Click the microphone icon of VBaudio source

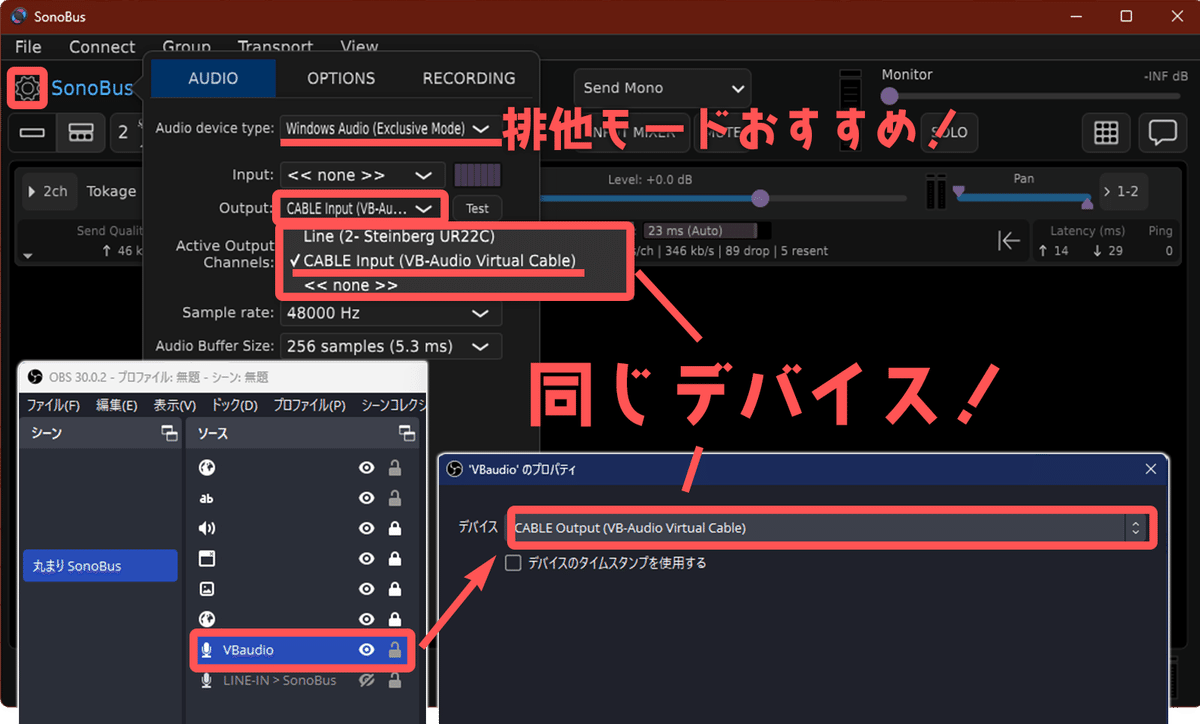pyautogui.click(x=207, y=650)
